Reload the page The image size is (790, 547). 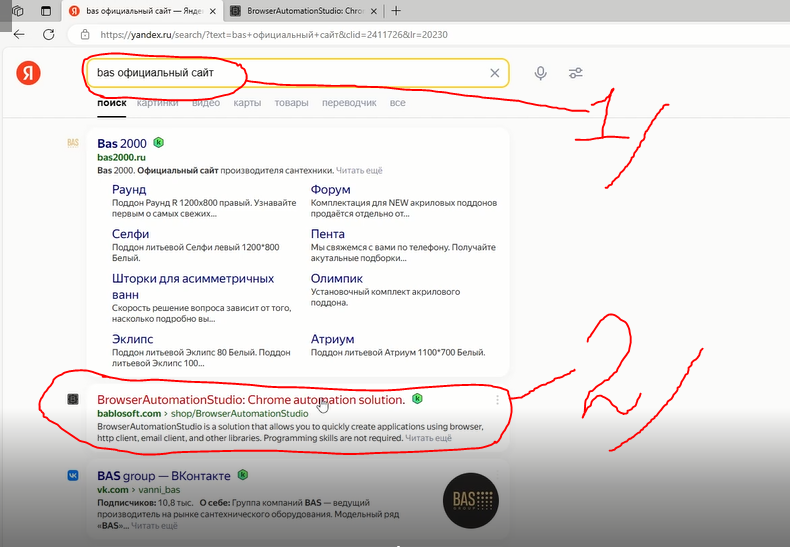pos(48,34)
